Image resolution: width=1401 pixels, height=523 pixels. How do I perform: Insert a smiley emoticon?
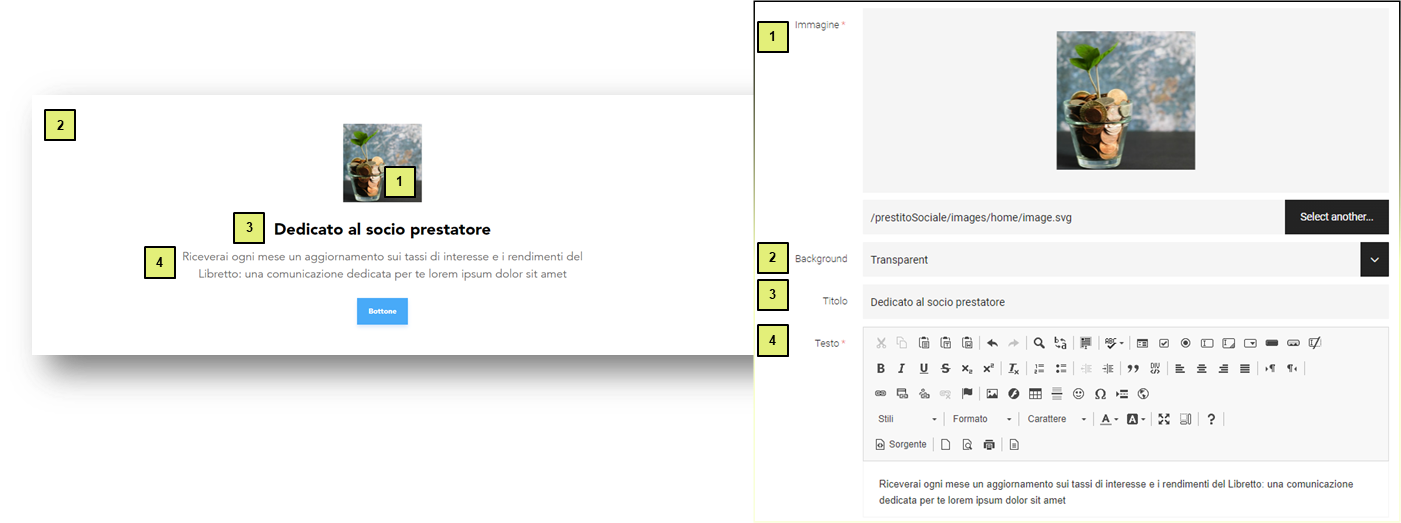click(1078, 393)
